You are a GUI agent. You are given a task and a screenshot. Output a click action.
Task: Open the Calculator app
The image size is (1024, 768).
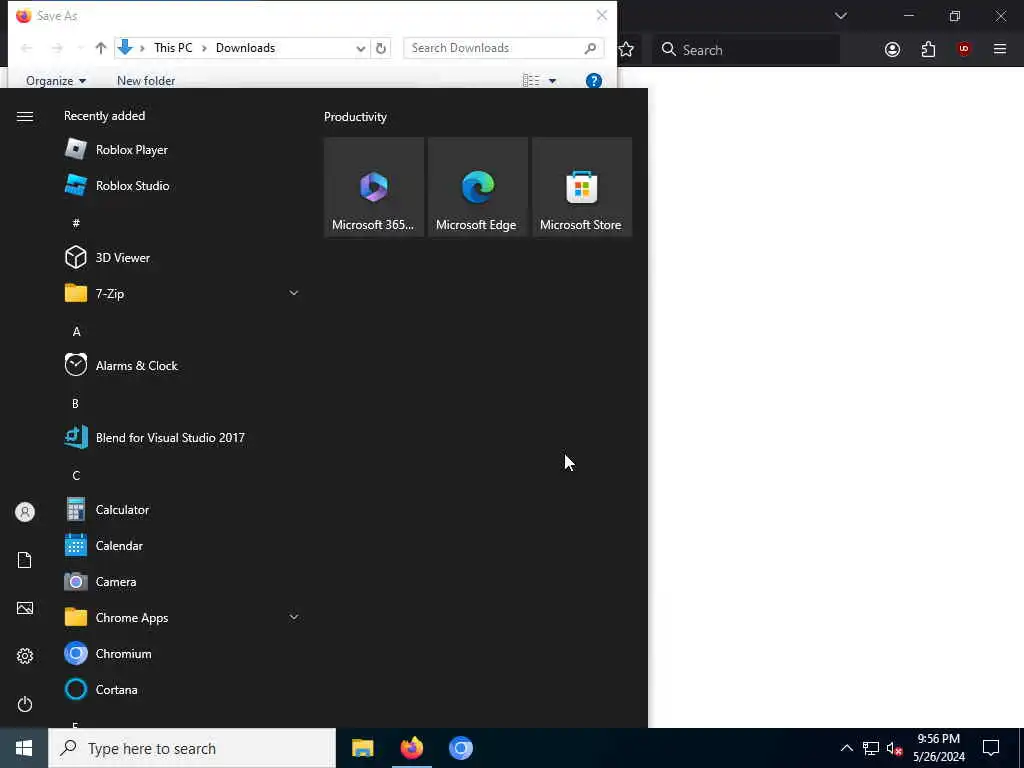[181, 509]
